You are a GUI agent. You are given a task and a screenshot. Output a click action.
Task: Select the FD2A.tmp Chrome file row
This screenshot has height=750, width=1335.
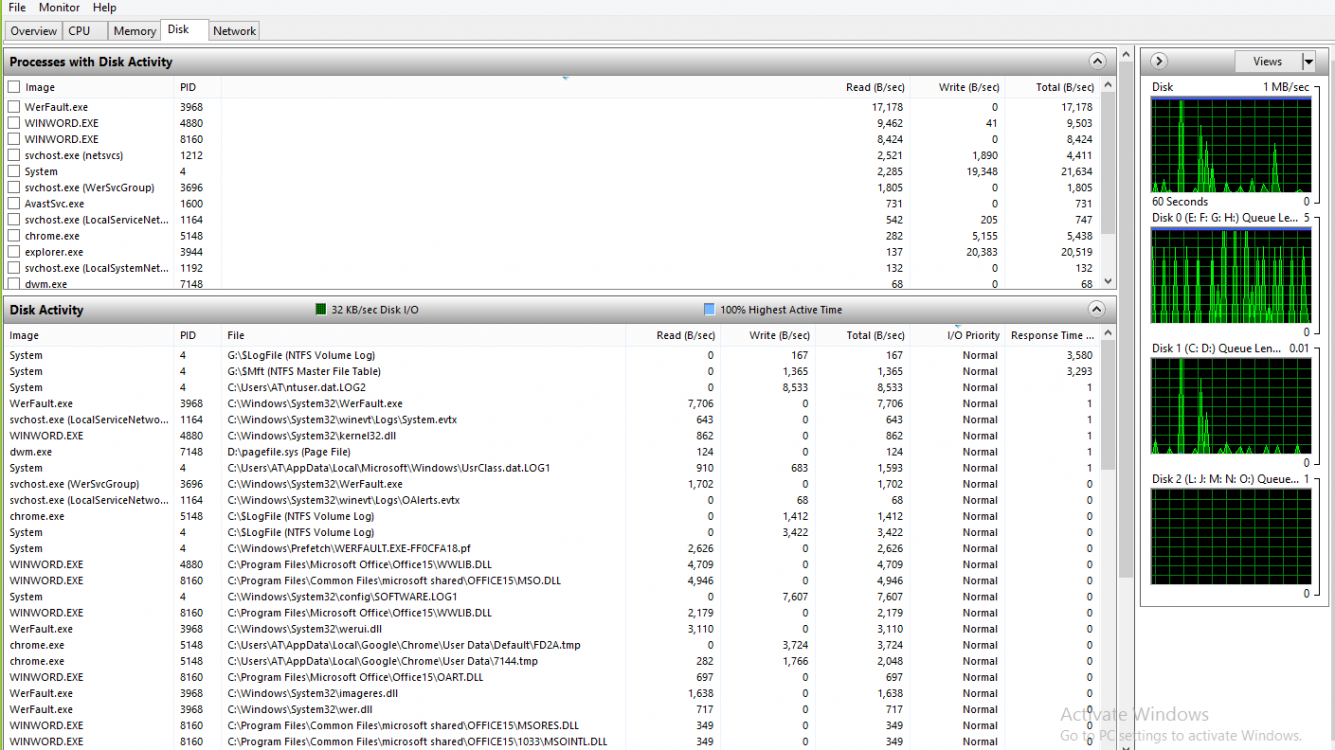coord(552,645)
